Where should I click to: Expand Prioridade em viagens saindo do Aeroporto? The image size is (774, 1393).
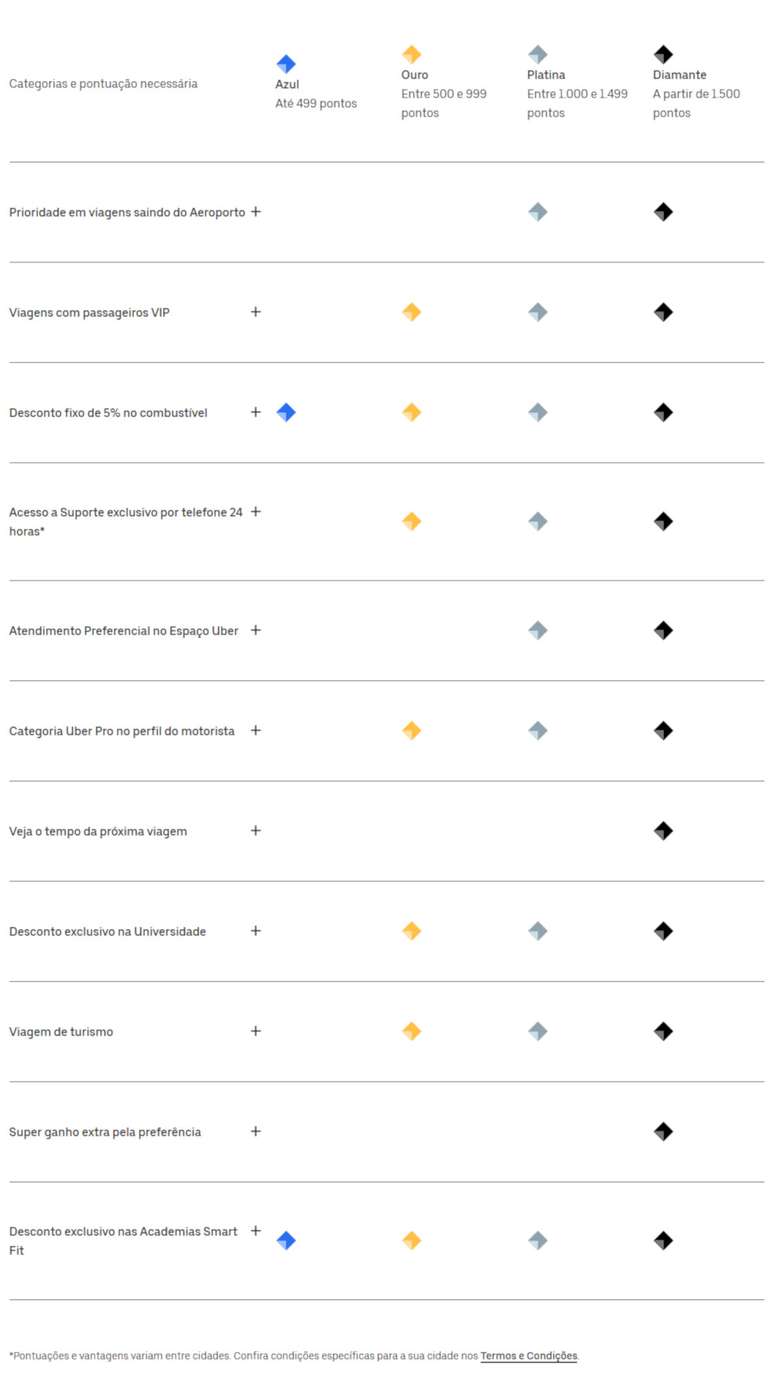coord(256,212)
